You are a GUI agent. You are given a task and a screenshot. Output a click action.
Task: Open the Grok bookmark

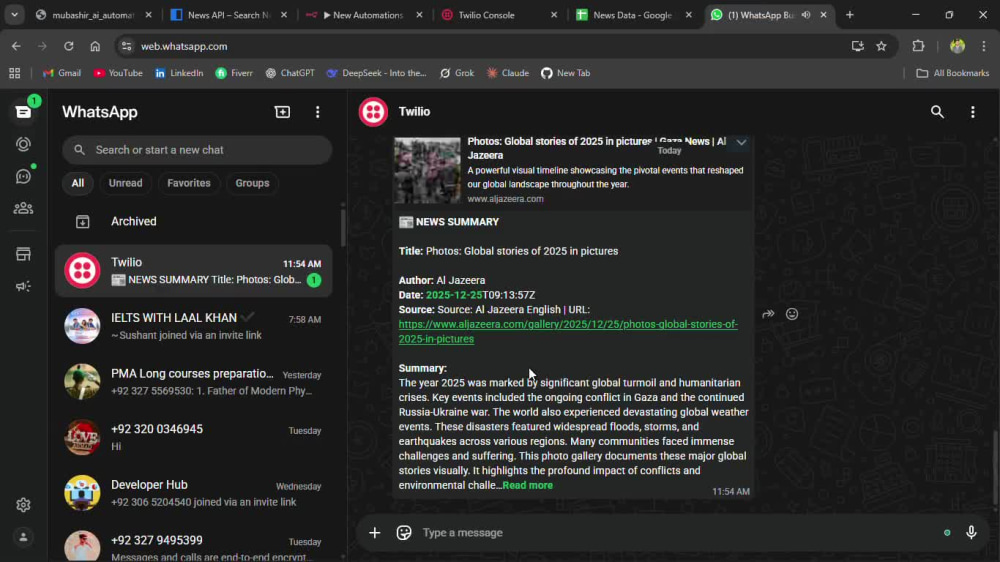457,73
